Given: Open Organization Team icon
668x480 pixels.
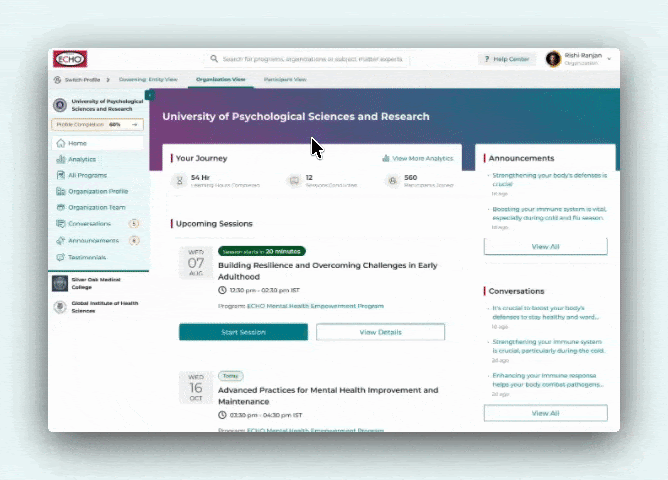Looking at the screenshot, I should coord(60,207).
